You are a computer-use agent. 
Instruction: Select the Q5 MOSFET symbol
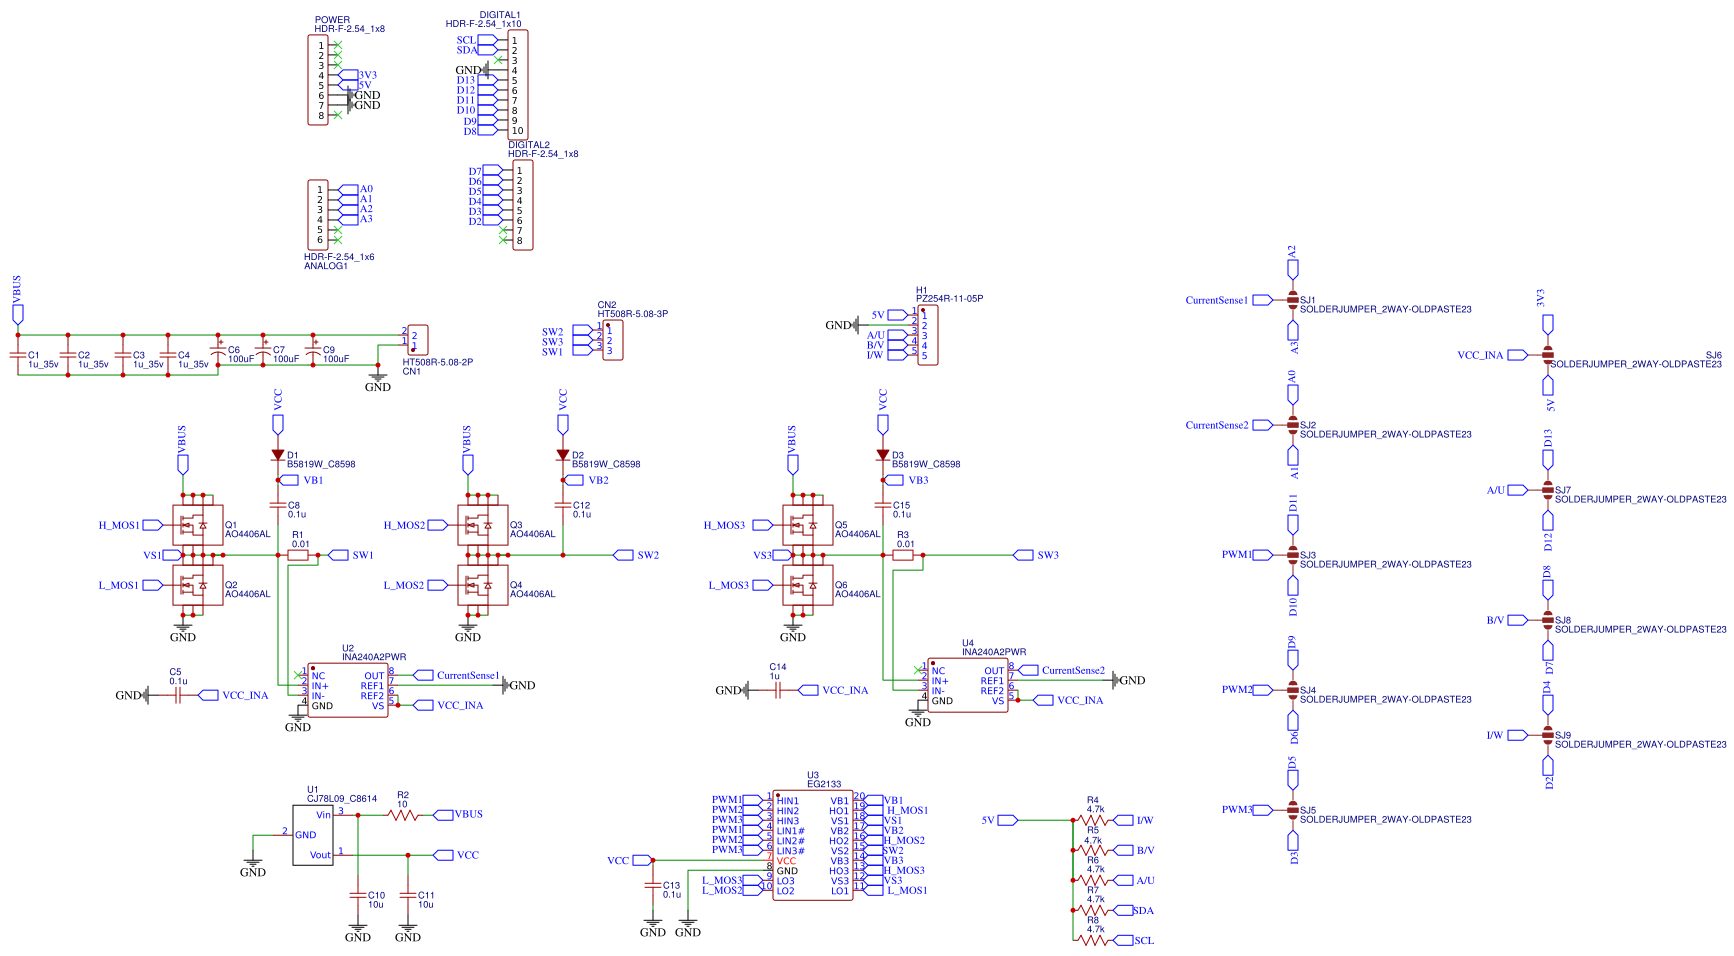click(807, 524)
